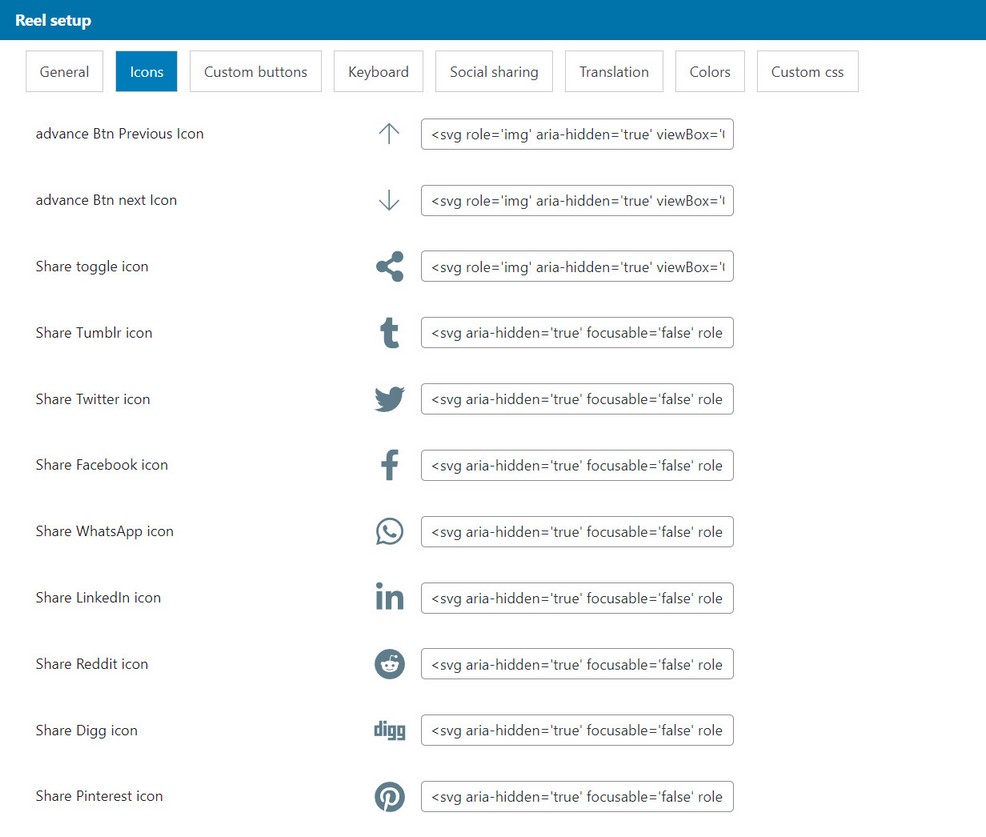Image resolution: width=986 pixels, height=837 pixels.
Task: Click the Twitter bird icon preview
Action: 389,399
